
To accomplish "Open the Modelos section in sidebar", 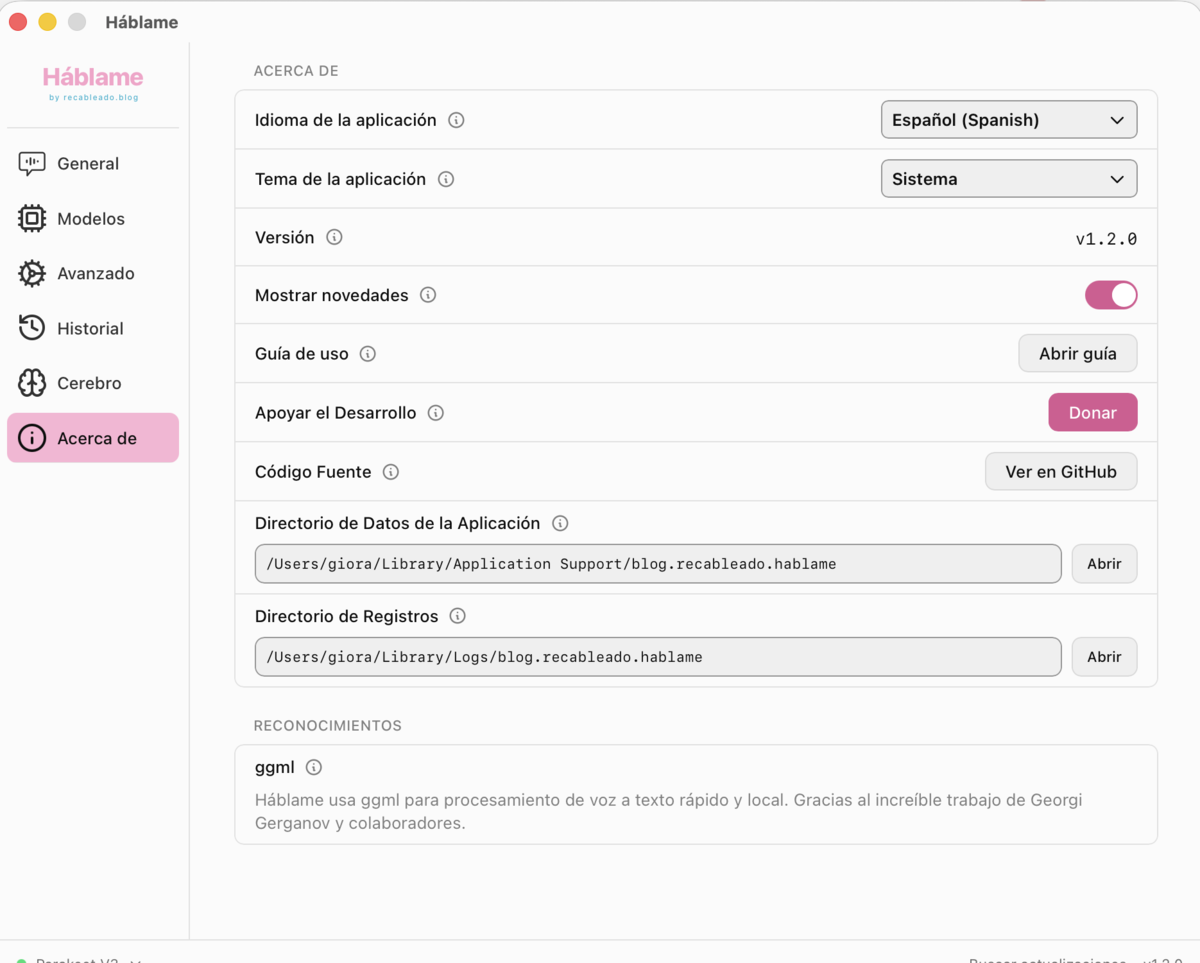I will tap(92, 218).
